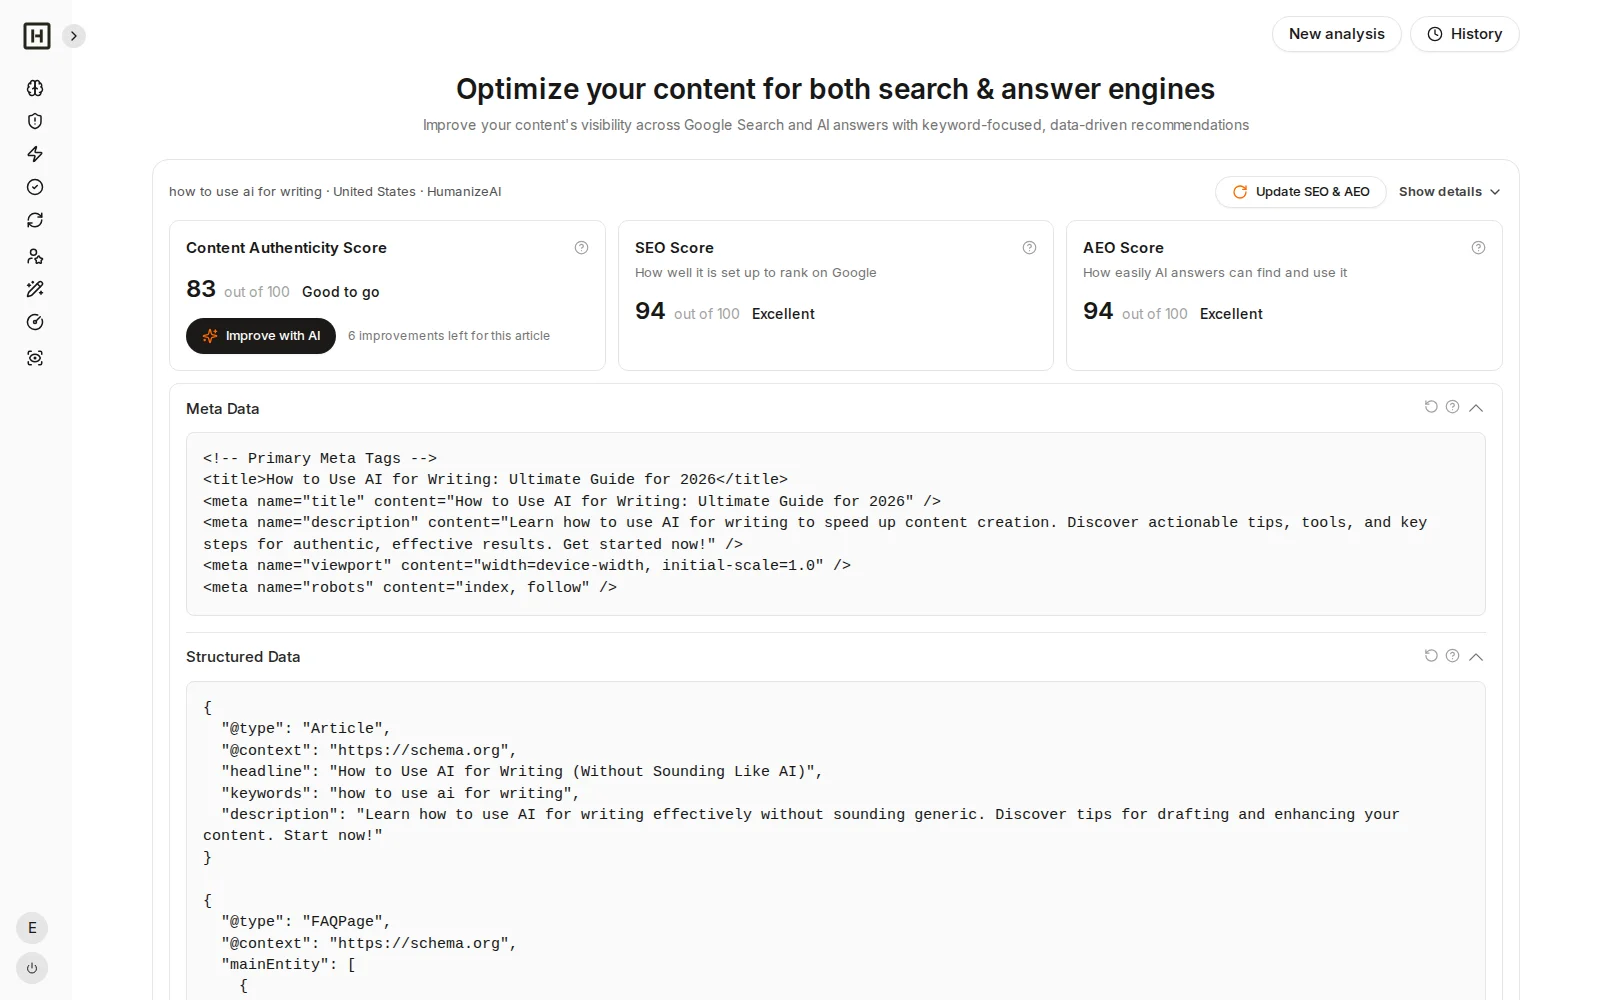Click the E user avatar
Screen dimensions: 1600x1000
[32, 928]
